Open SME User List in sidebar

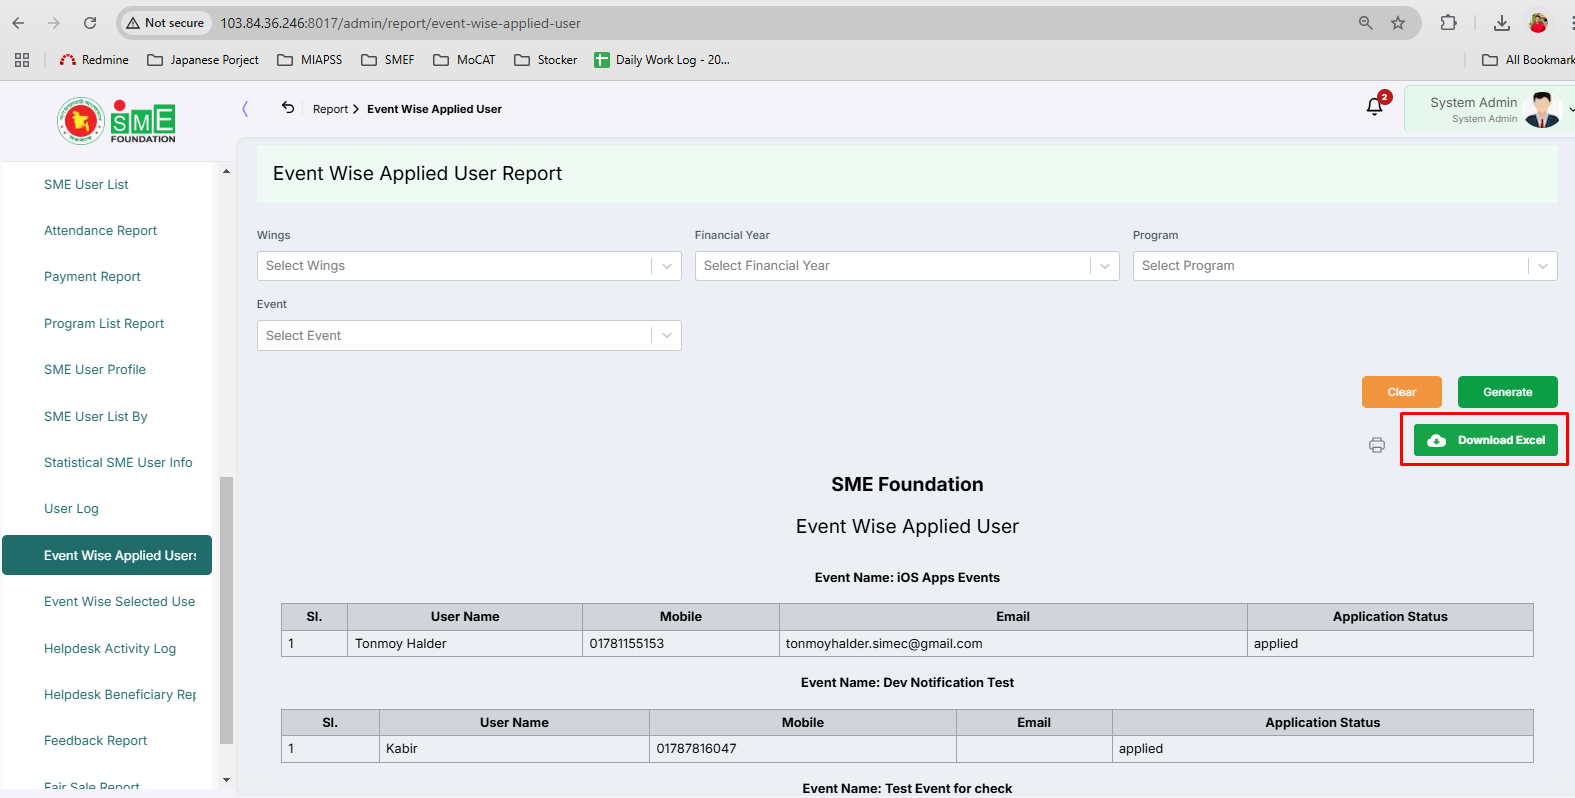pos(86,185)
